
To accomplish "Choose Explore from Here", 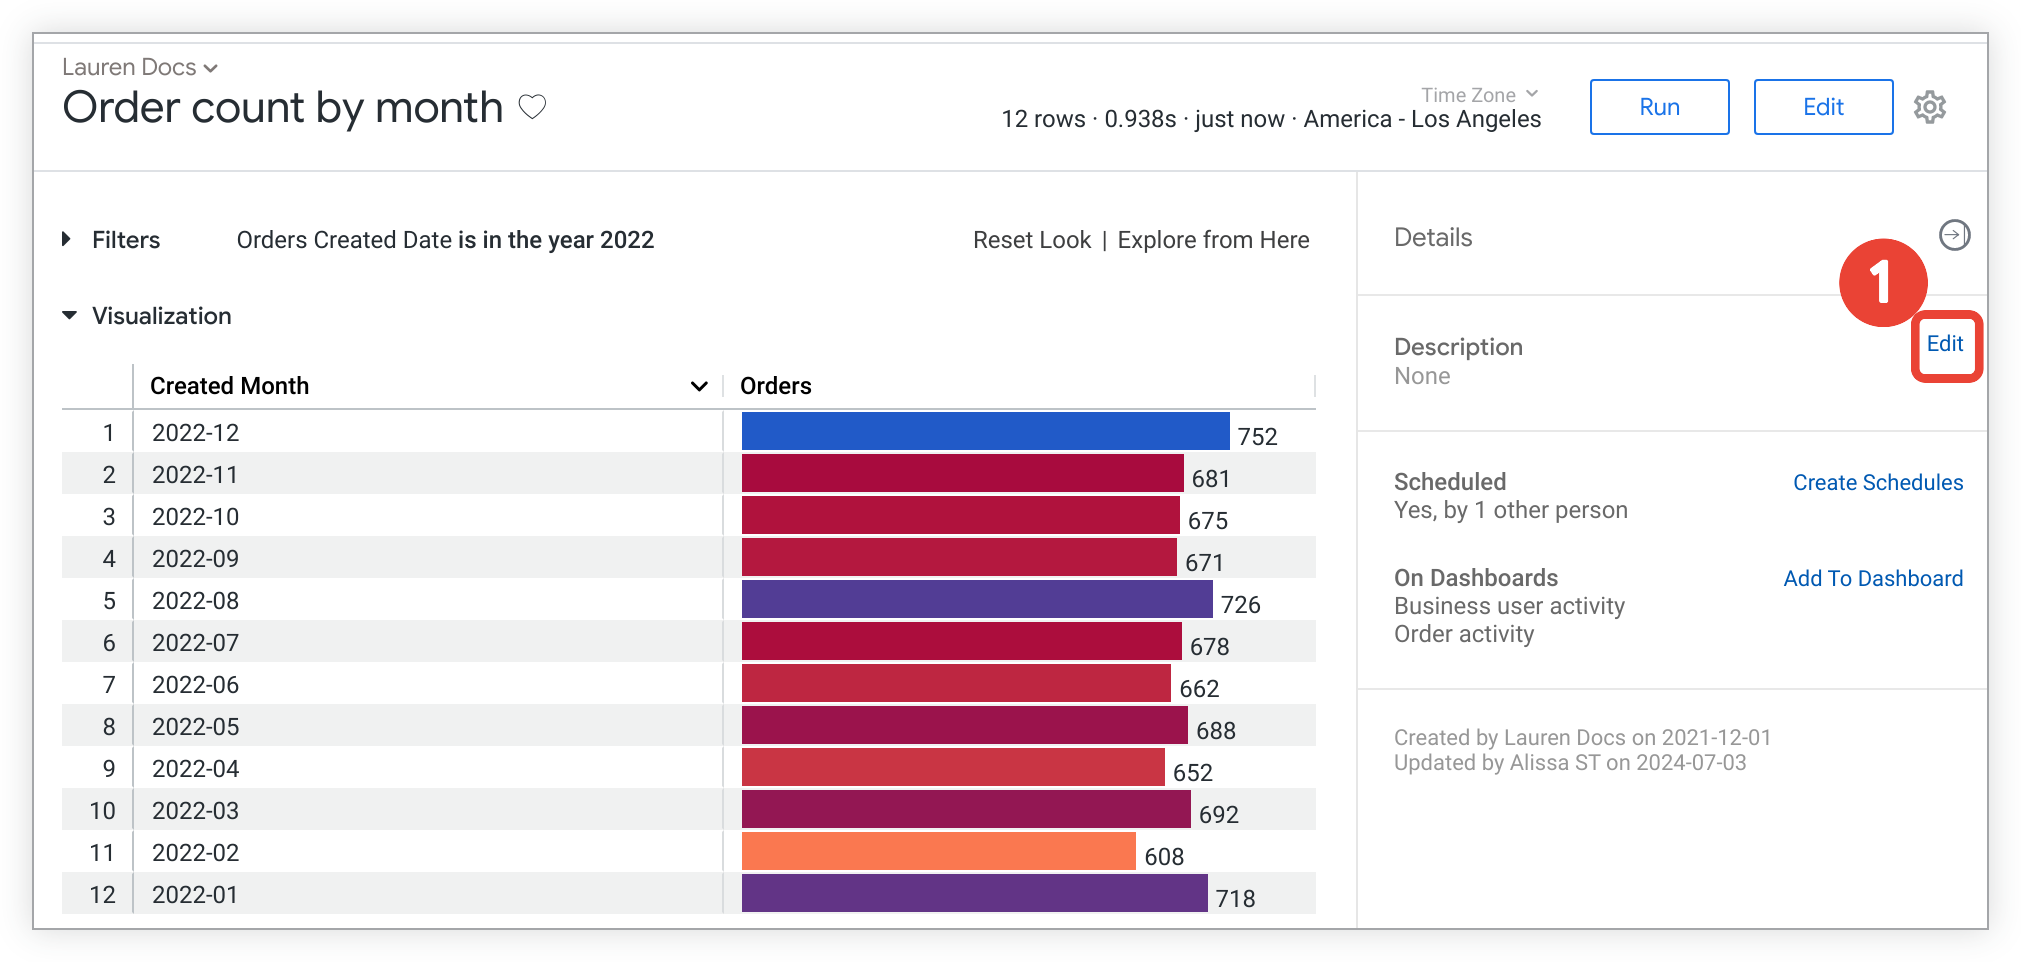I will point(1212,240).
